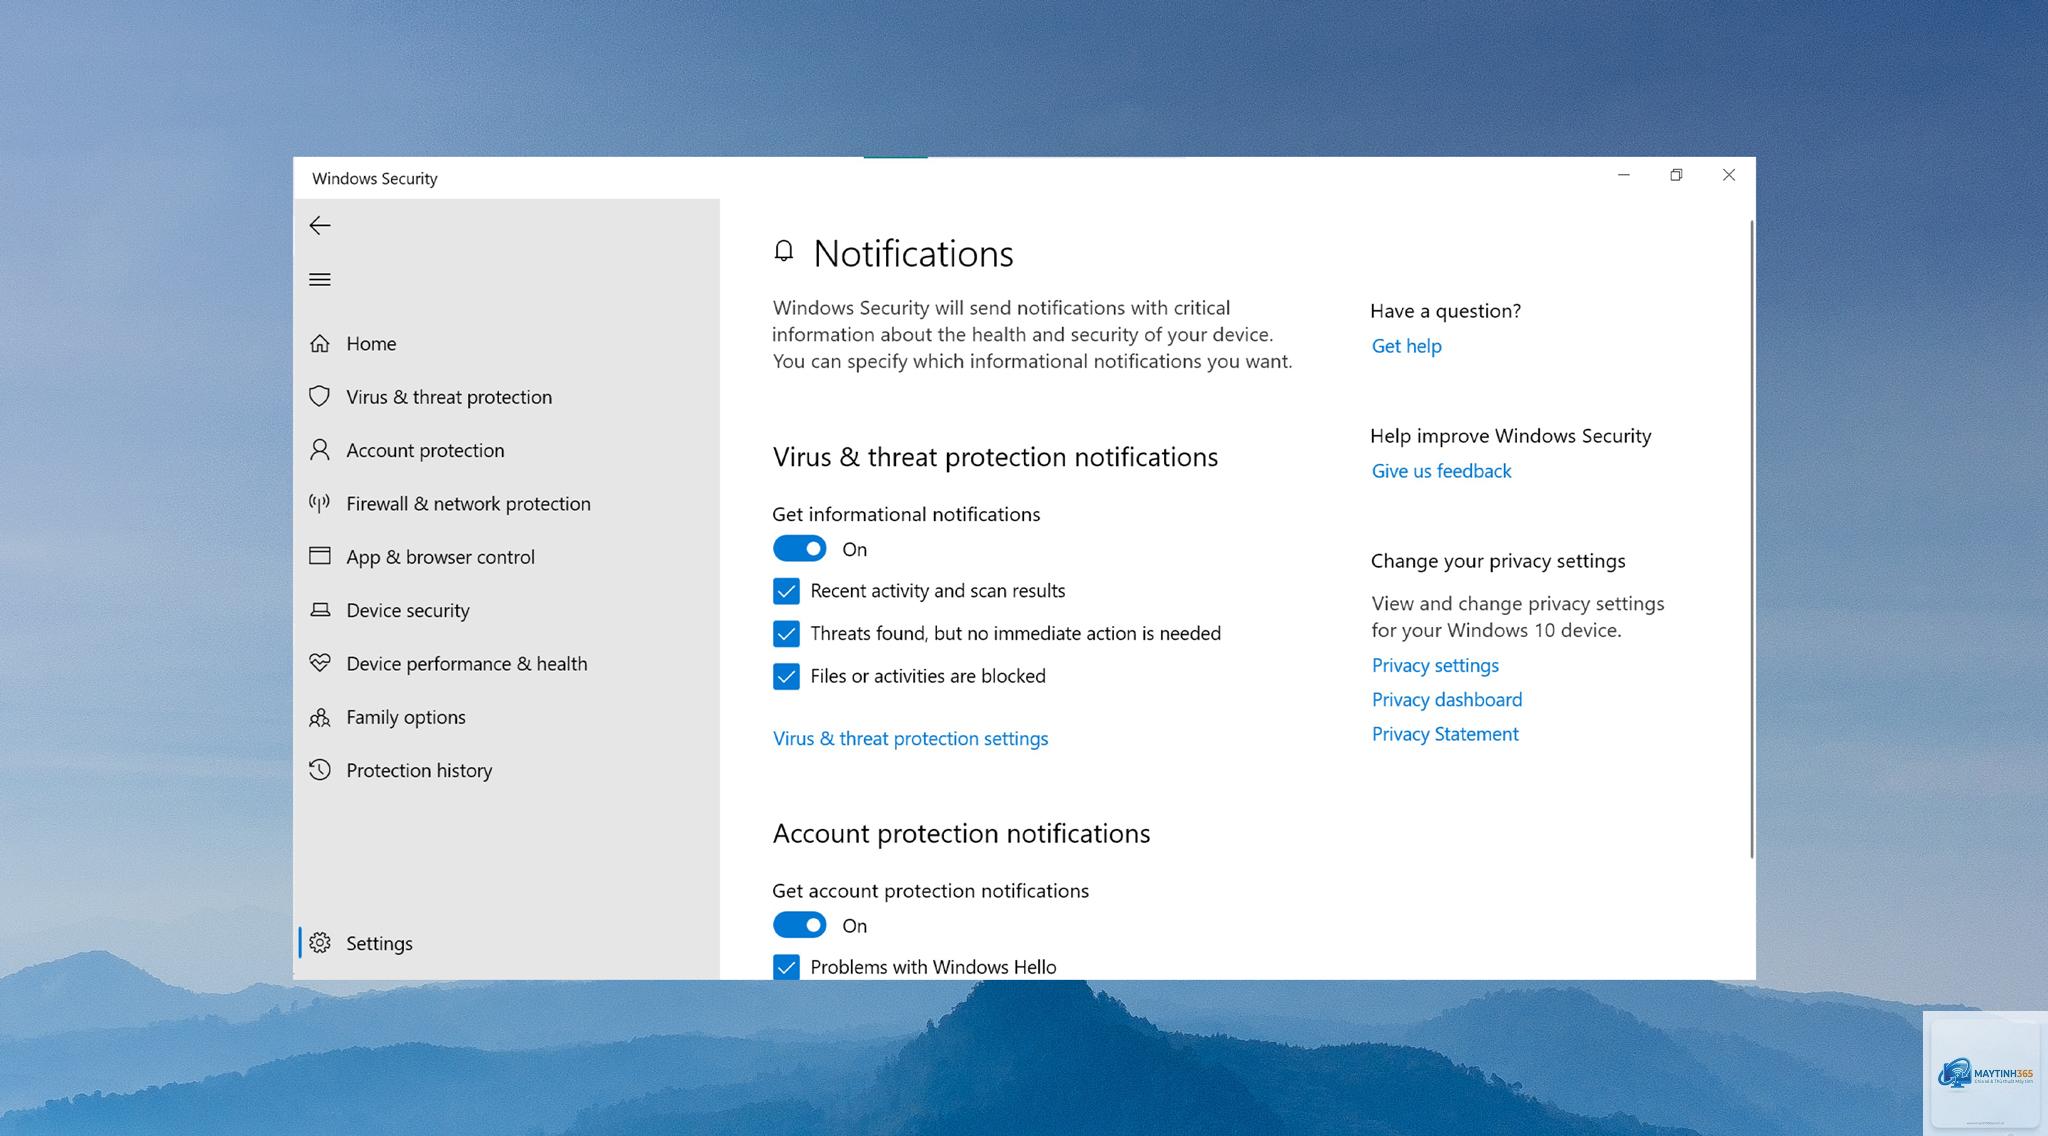Click the Account protection person icon
This screenshot has width=2048, height=1136.
pos(320,450)
